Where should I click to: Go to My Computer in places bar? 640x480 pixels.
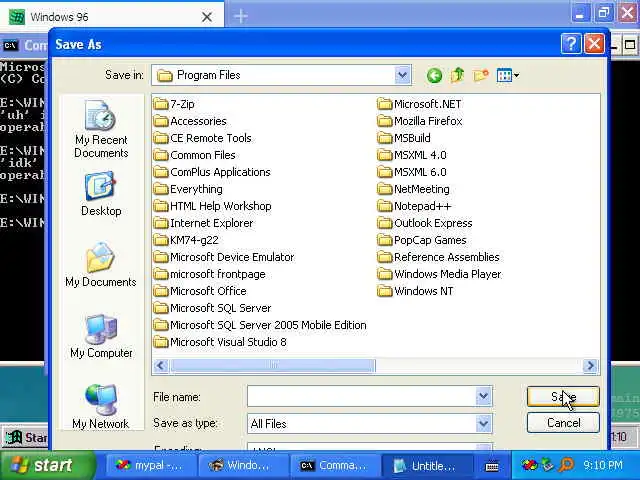coord(101,336)
